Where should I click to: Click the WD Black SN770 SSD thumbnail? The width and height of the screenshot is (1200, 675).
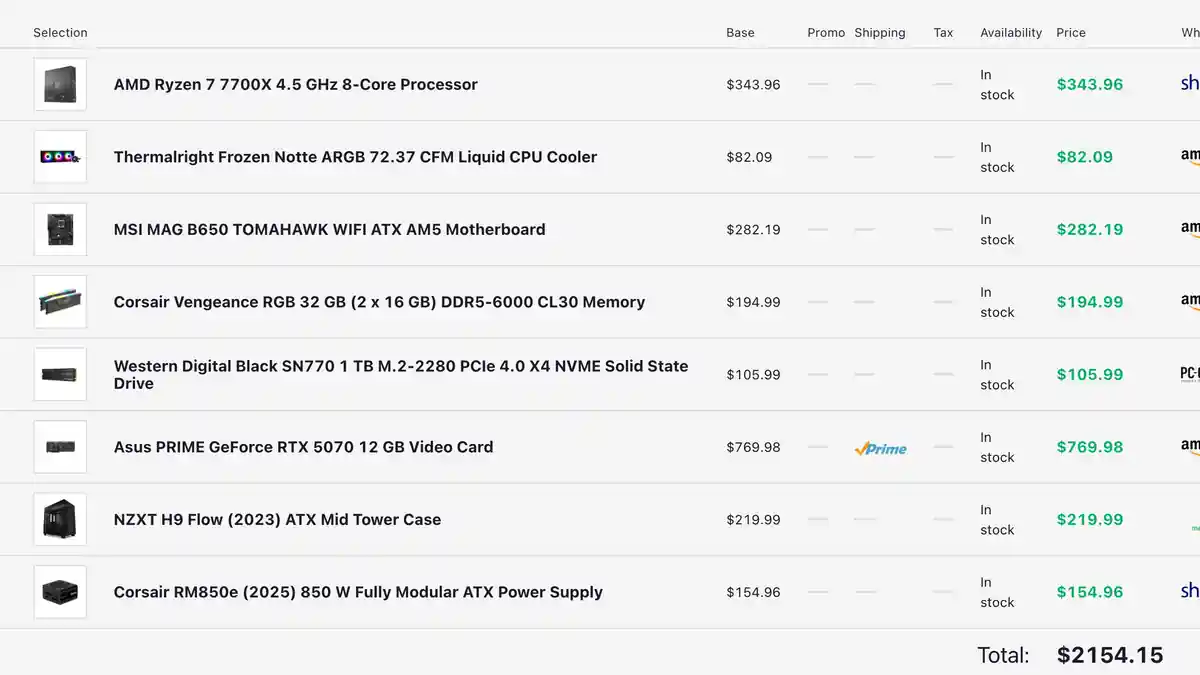click(x=60, y=374)
